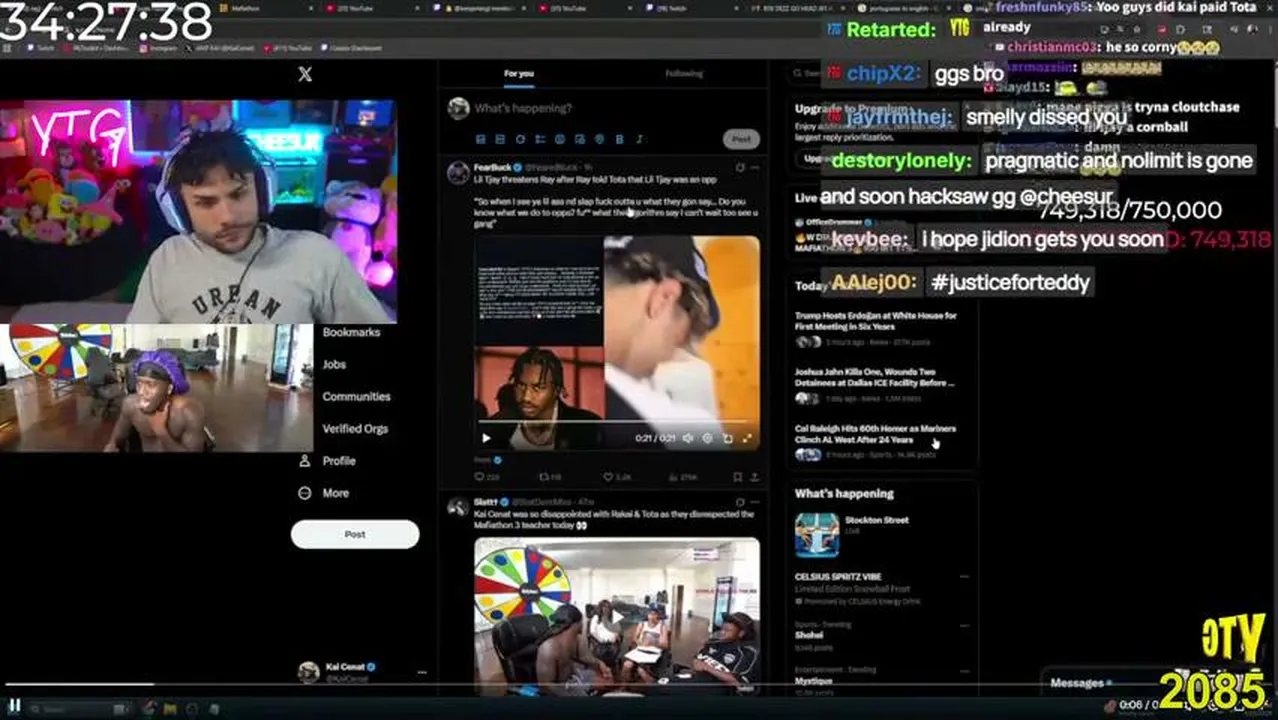Viewport: 1278px width, 720px height.
Task: Reply to the FearBuck post
Action: [x=485, y=477]
